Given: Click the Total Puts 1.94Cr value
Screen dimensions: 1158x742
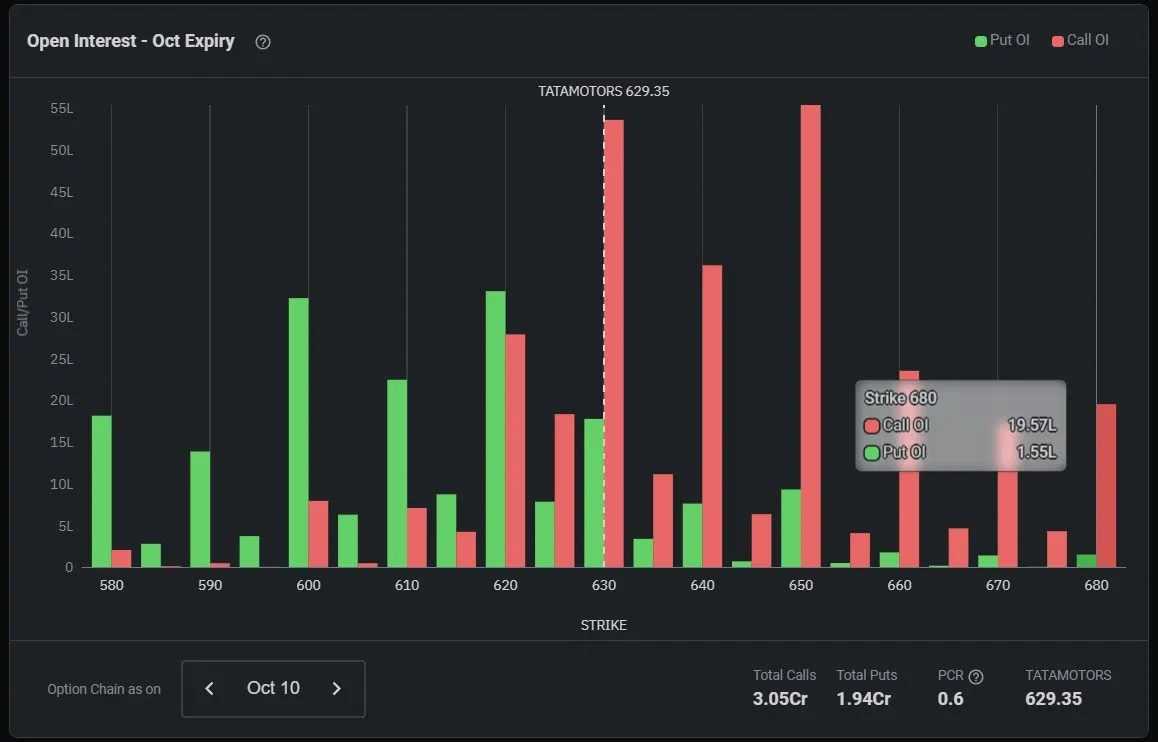Looking at the screenshot, I should point(863,699).
